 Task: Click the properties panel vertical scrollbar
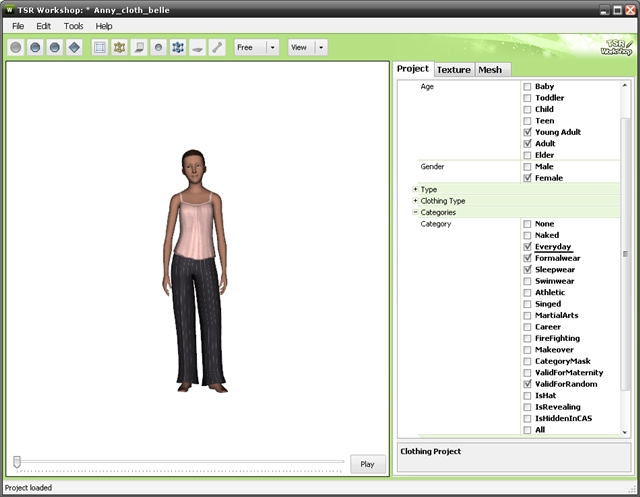(x=626, y=255)
